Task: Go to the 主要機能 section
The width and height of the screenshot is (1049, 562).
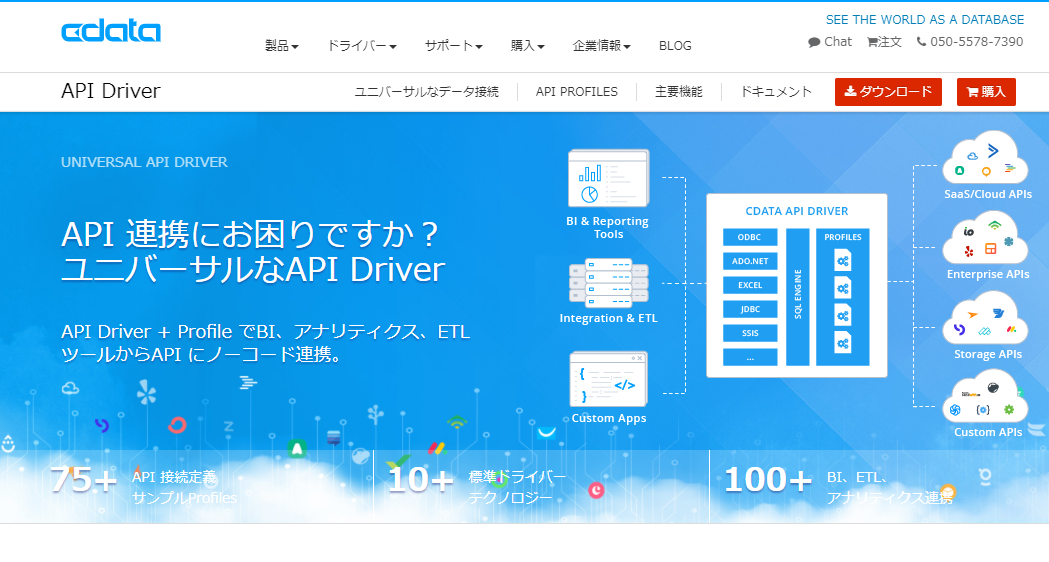Action: (678, 92)
